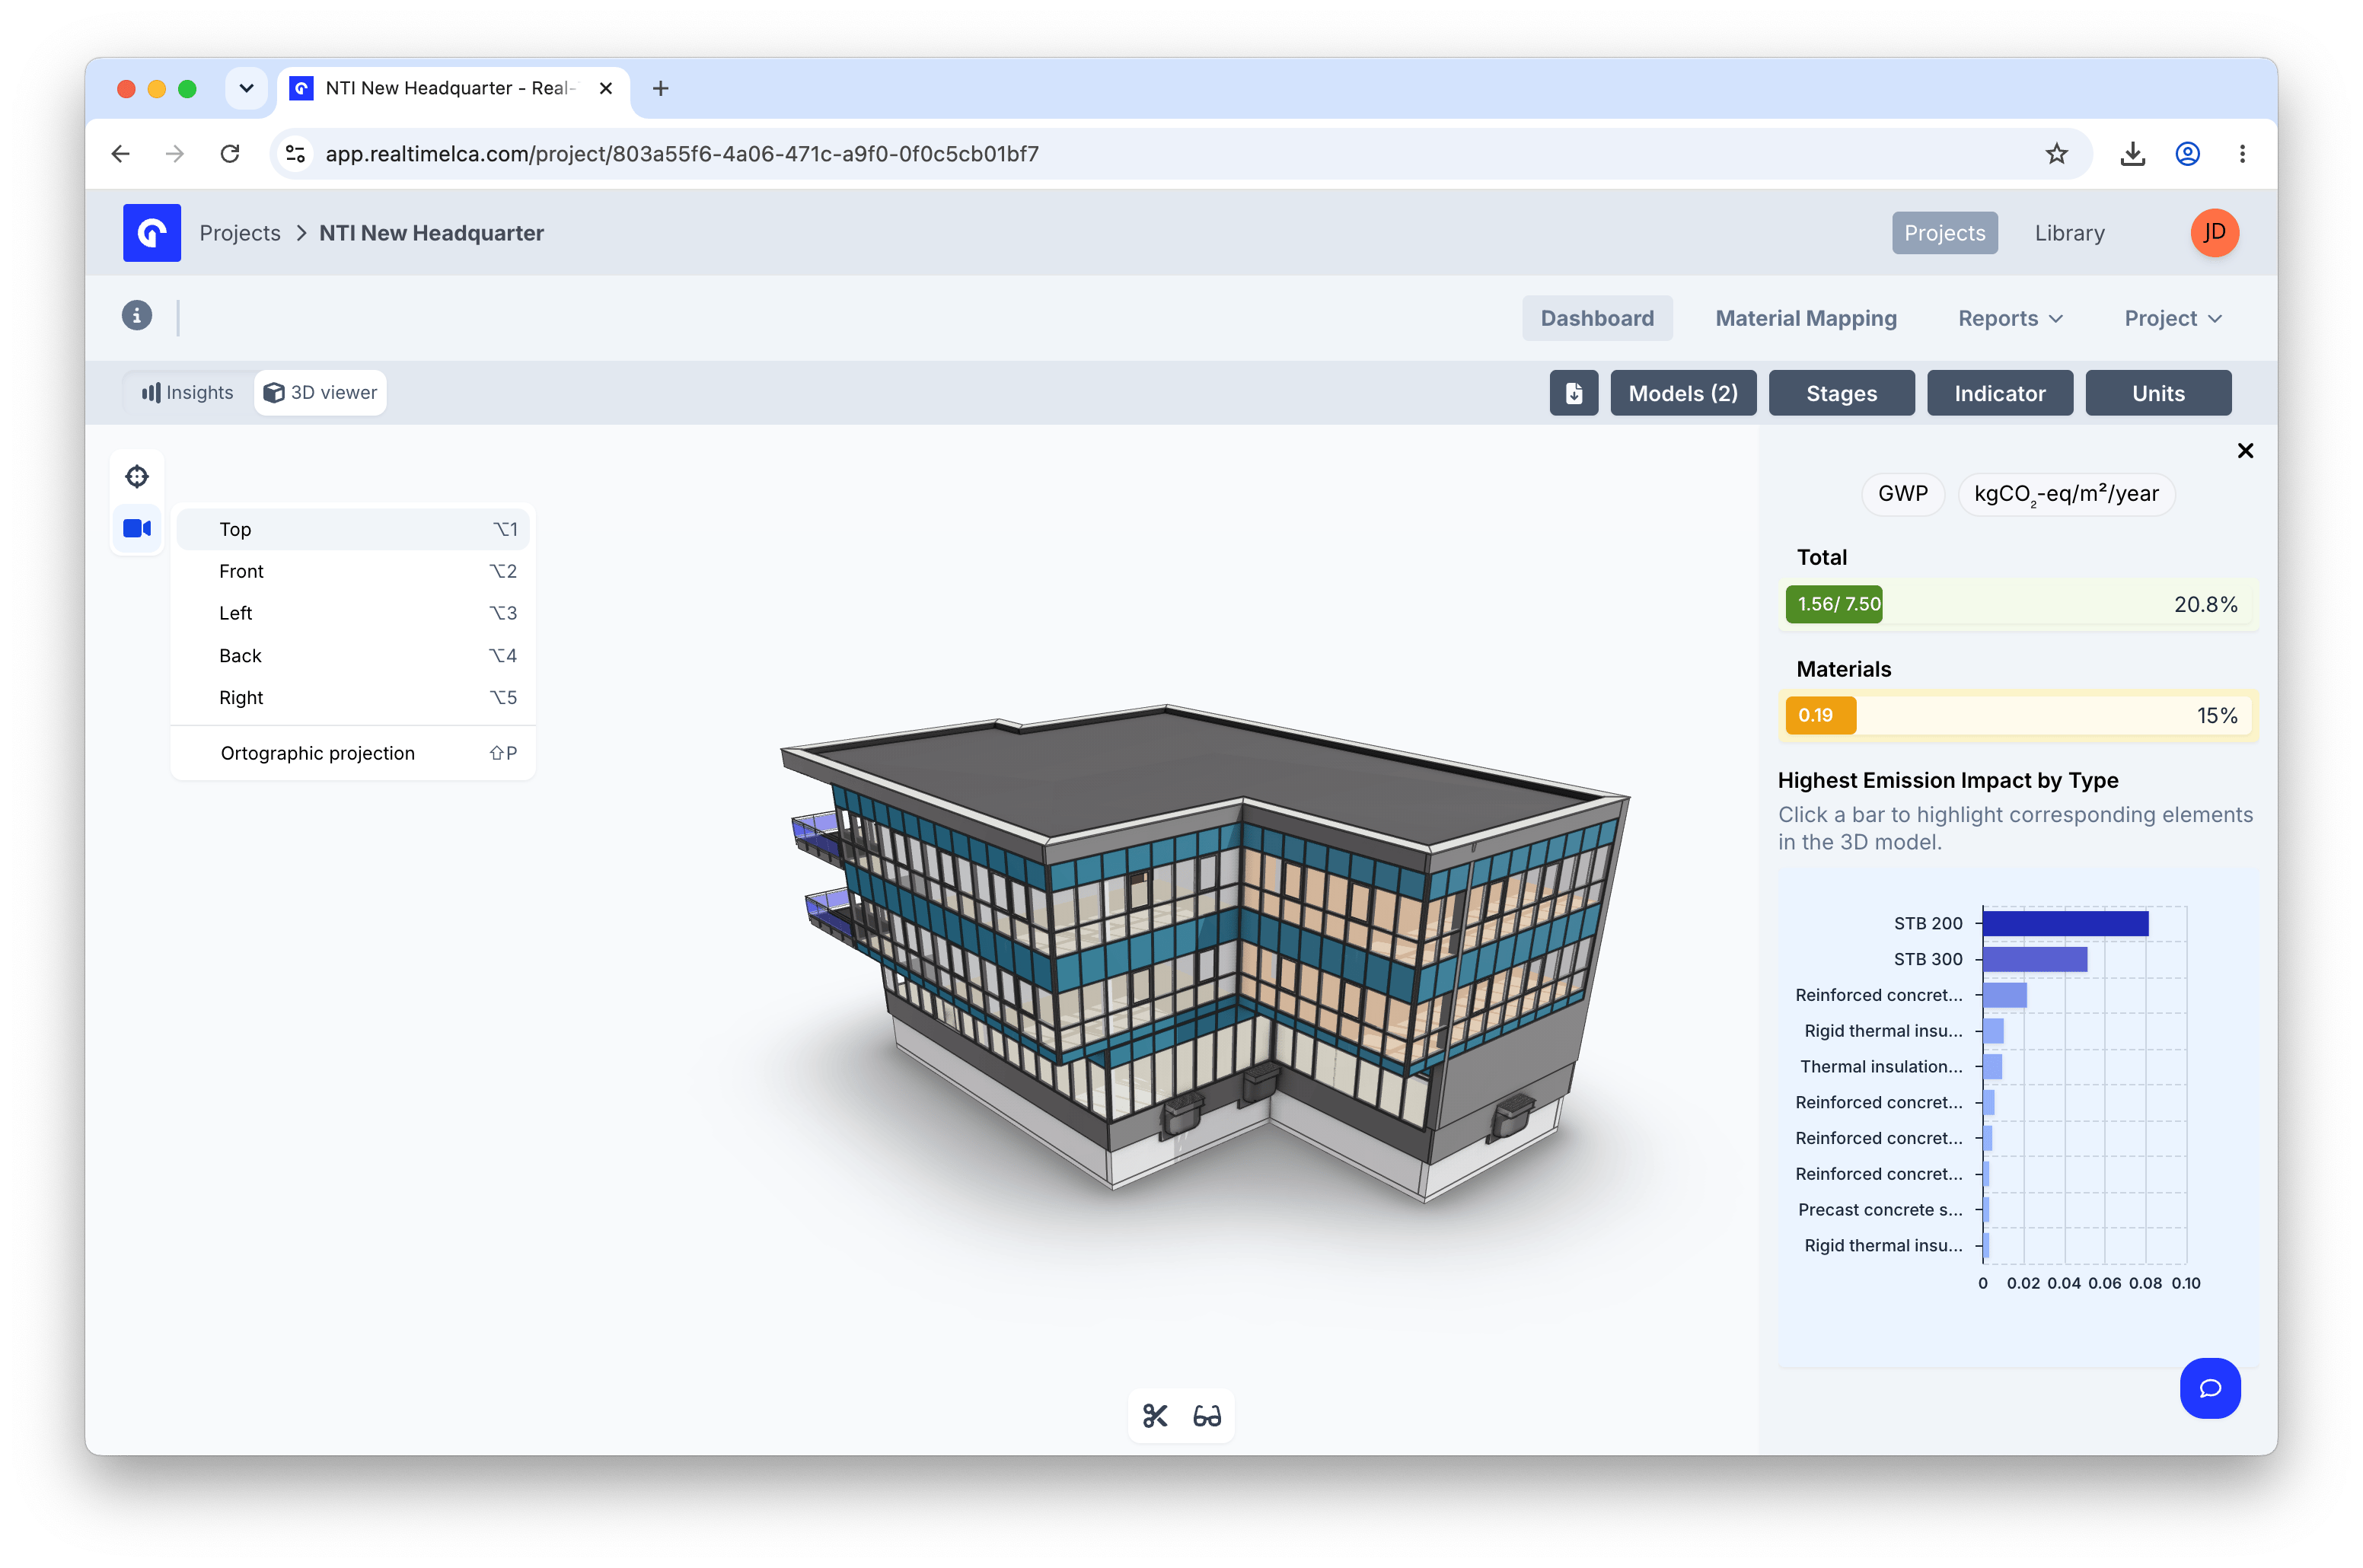Click the RealTimeLCA logo icon
The height and width of the screenshot is (1568, 2363).
click(152, 233)
